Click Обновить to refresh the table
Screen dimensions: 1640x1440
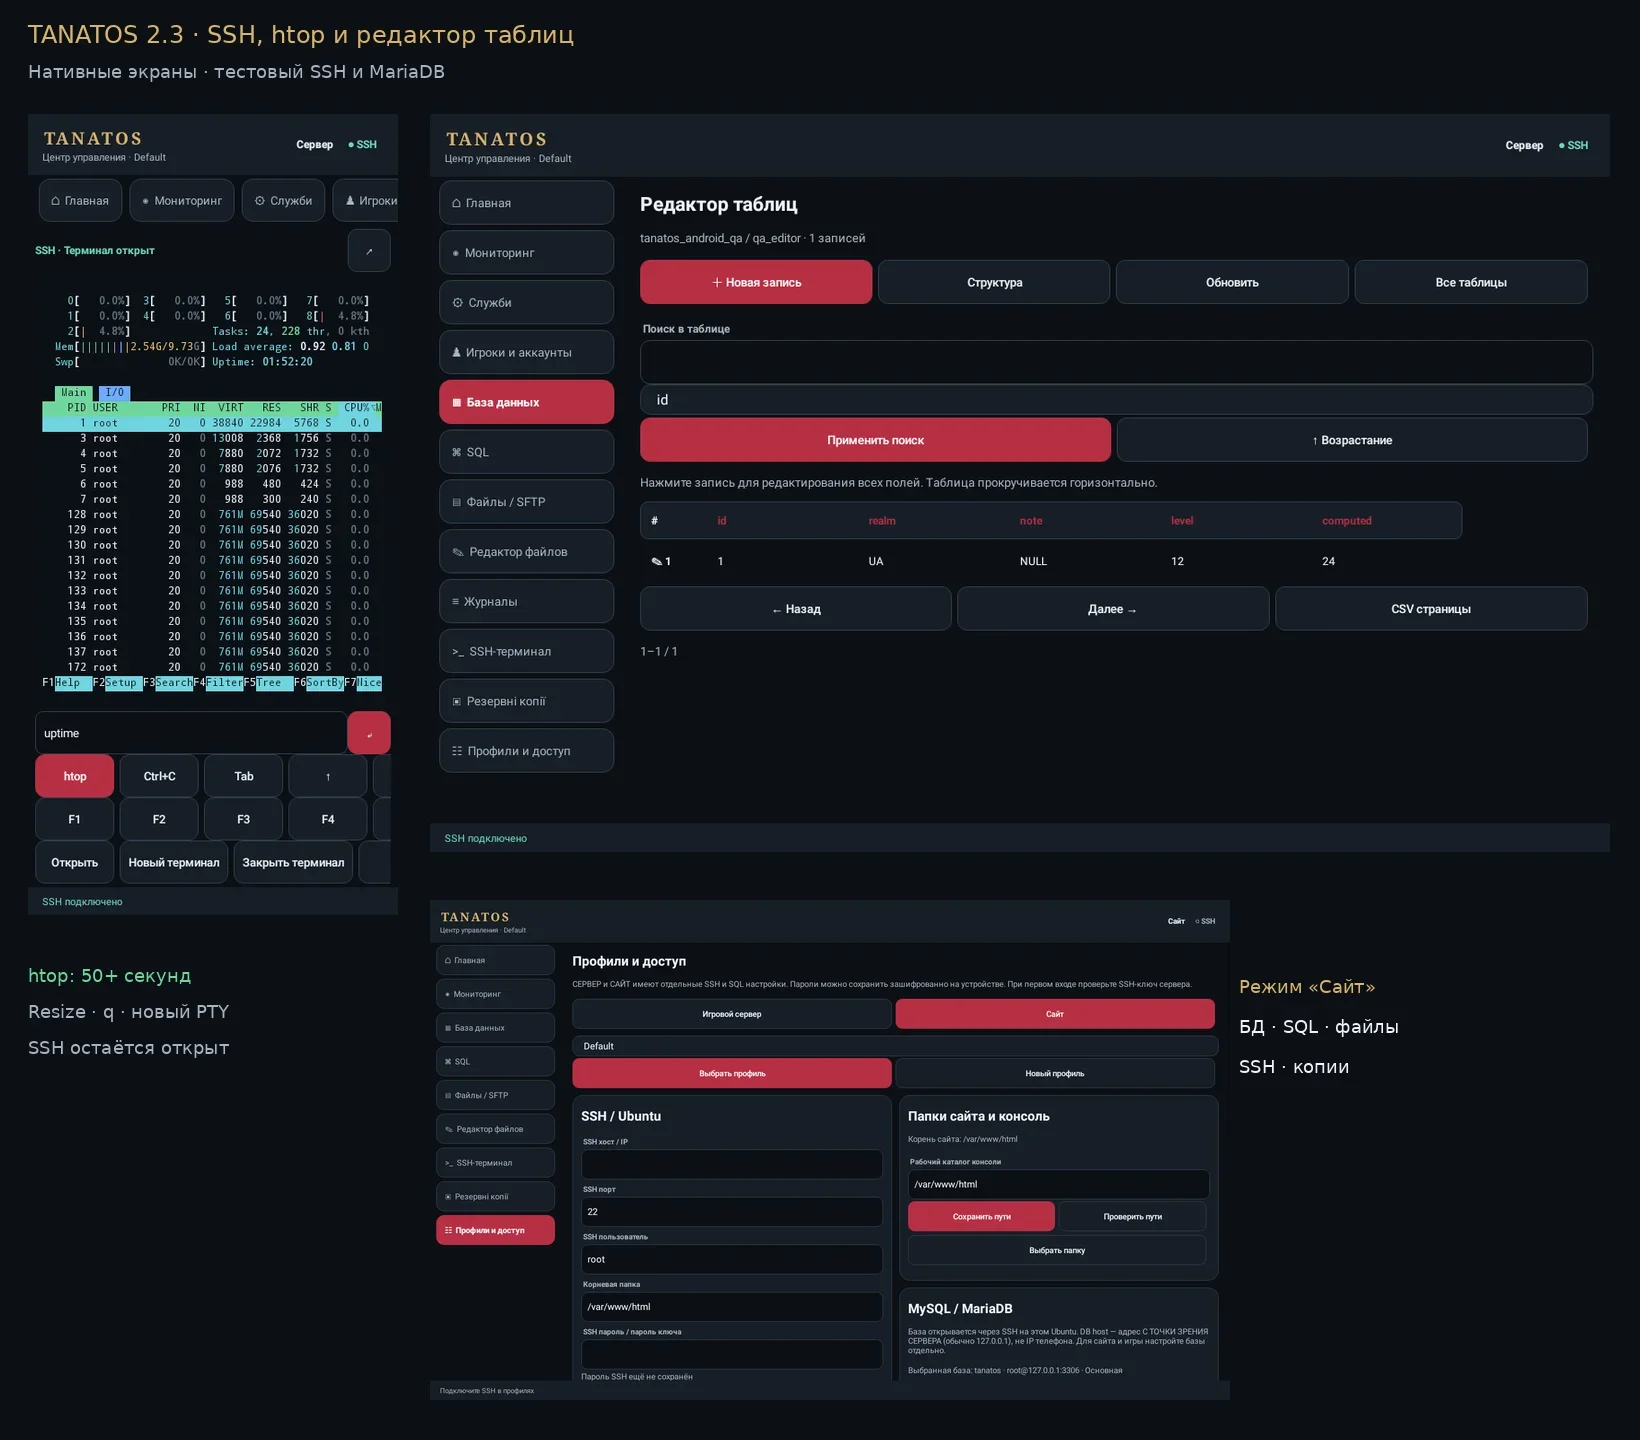click(x=1232, y=282)
